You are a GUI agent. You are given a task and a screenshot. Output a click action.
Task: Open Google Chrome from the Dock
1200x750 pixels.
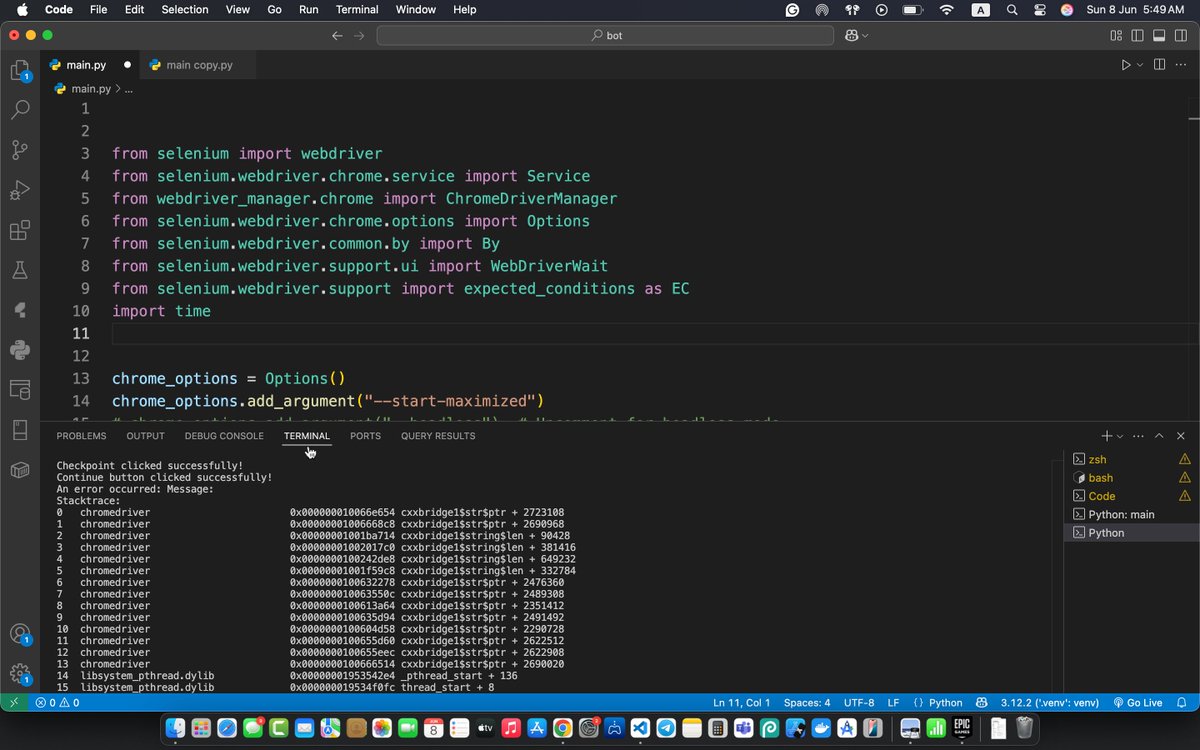(562, 729)
